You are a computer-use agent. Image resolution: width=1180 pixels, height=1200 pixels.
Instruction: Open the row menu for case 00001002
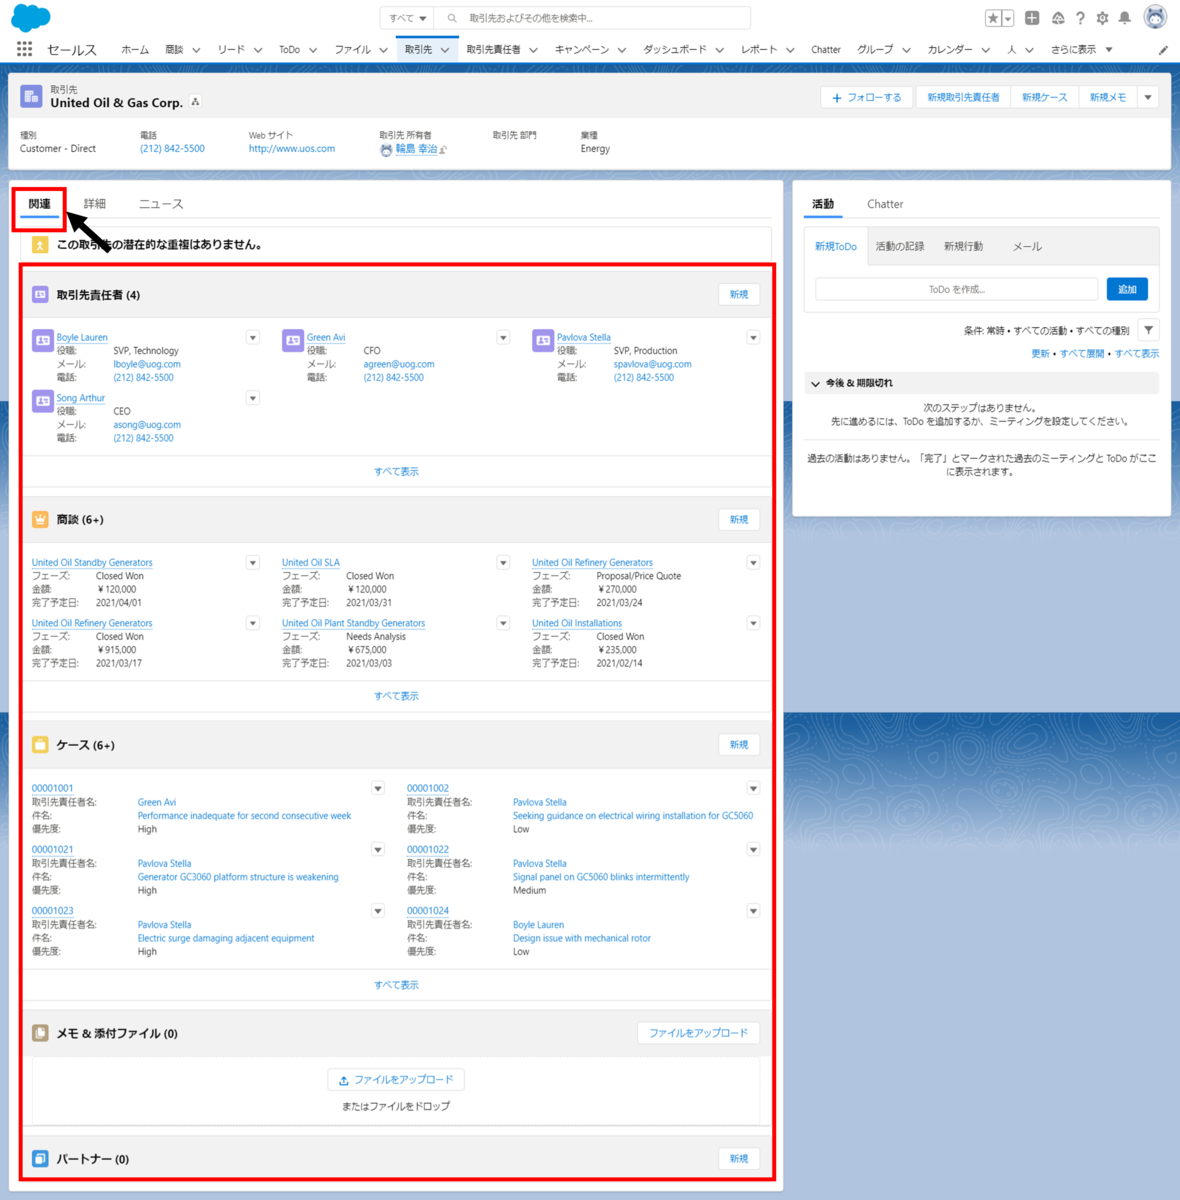pos(753,789)
